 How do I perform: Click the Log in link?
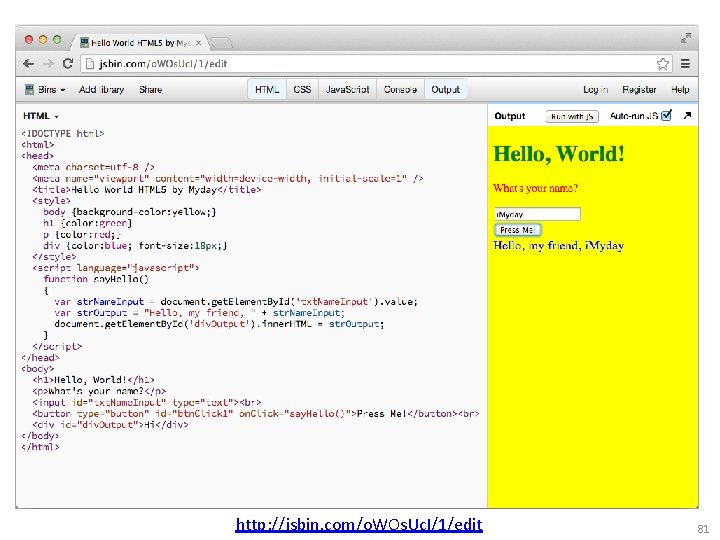[x=596, y=90]
